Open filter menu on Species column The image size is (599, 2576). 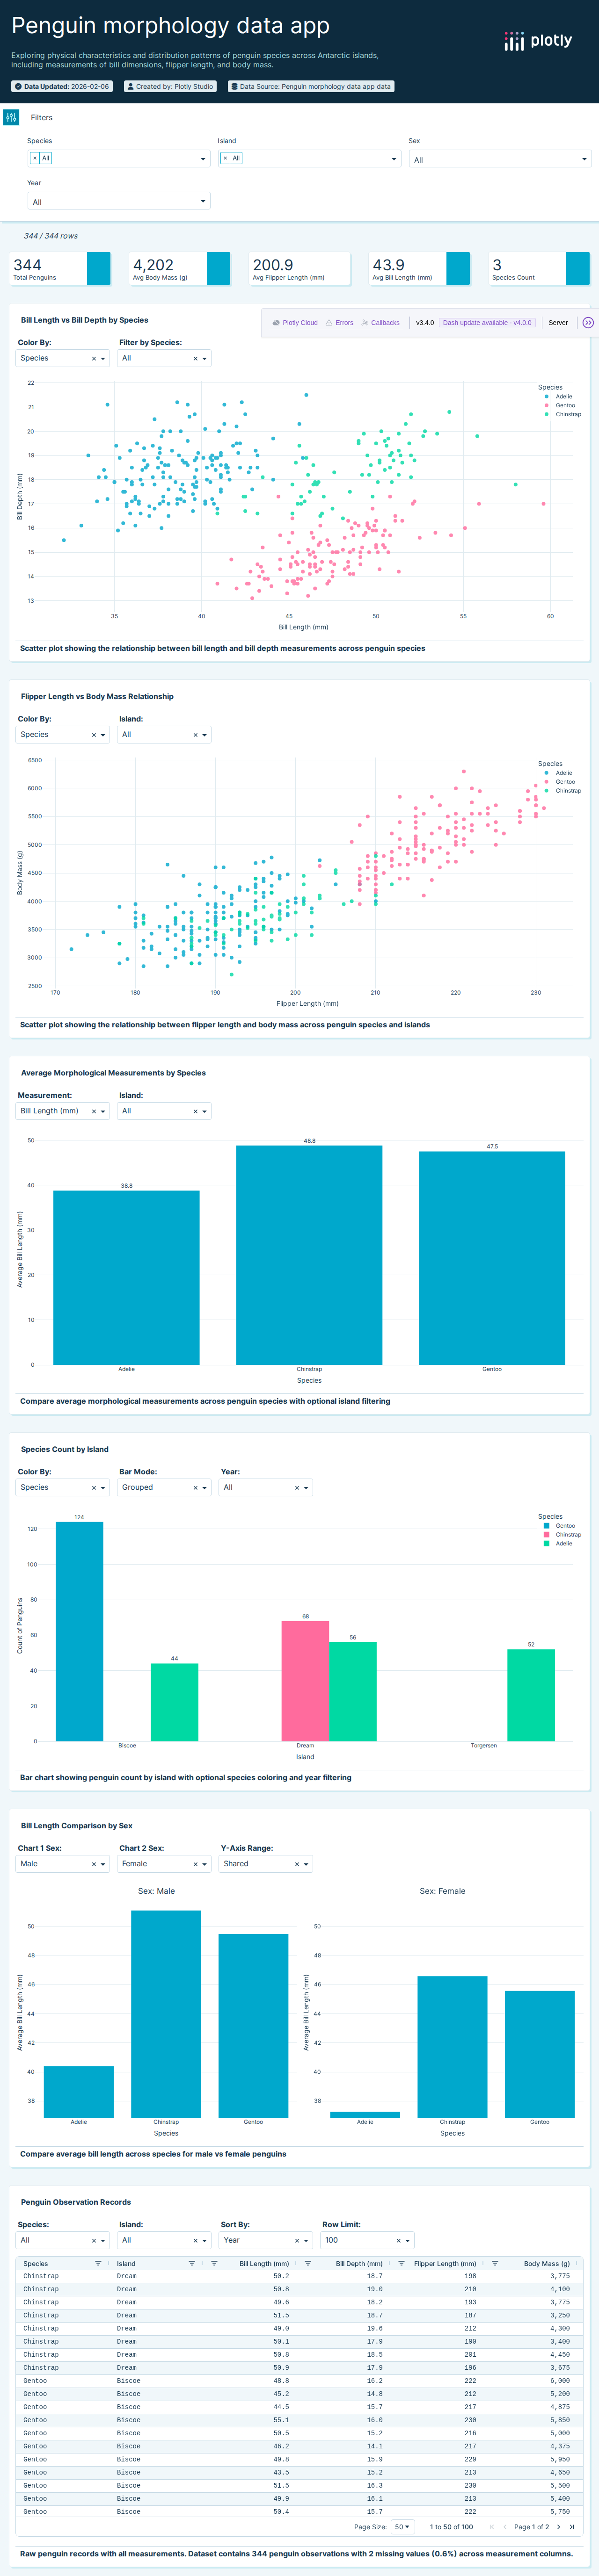(x=98, y=2263)
